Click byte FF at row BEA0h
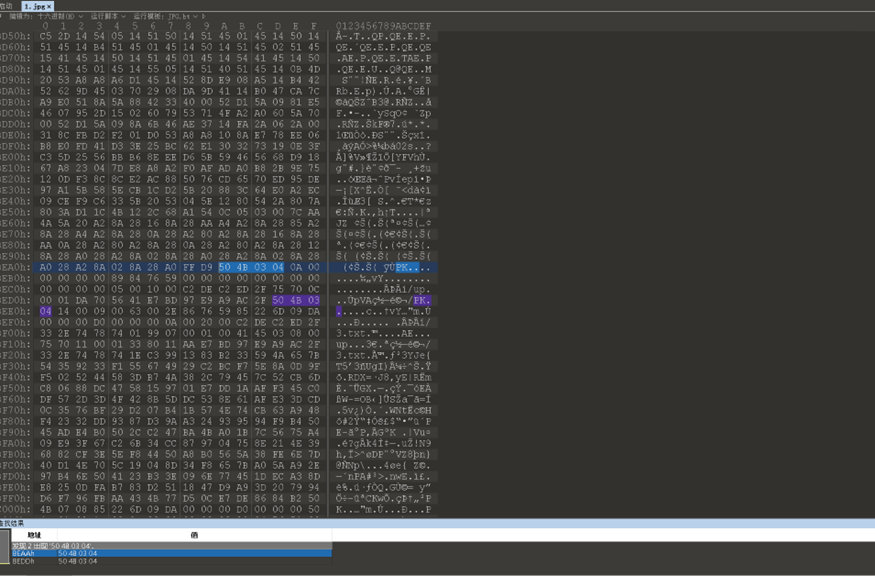875x576 pixels. [190, 267]
